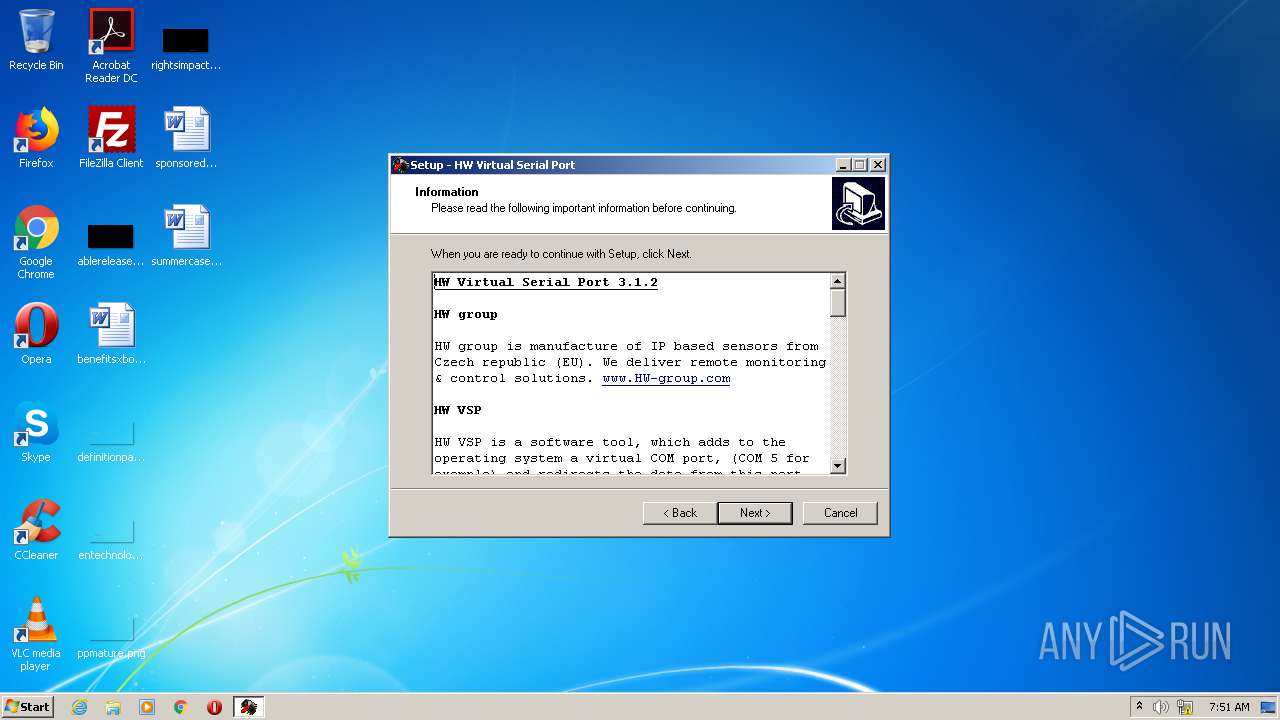Select the definitionpa desktop file

[x=111, y=440]
